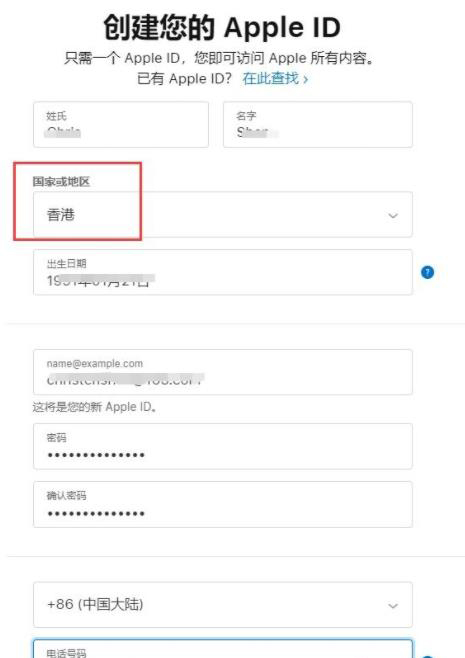Click the 这将是您的新 Apple ID note
Screen dimensions: 465x658
pyautogui.click(x=94, y=407)
